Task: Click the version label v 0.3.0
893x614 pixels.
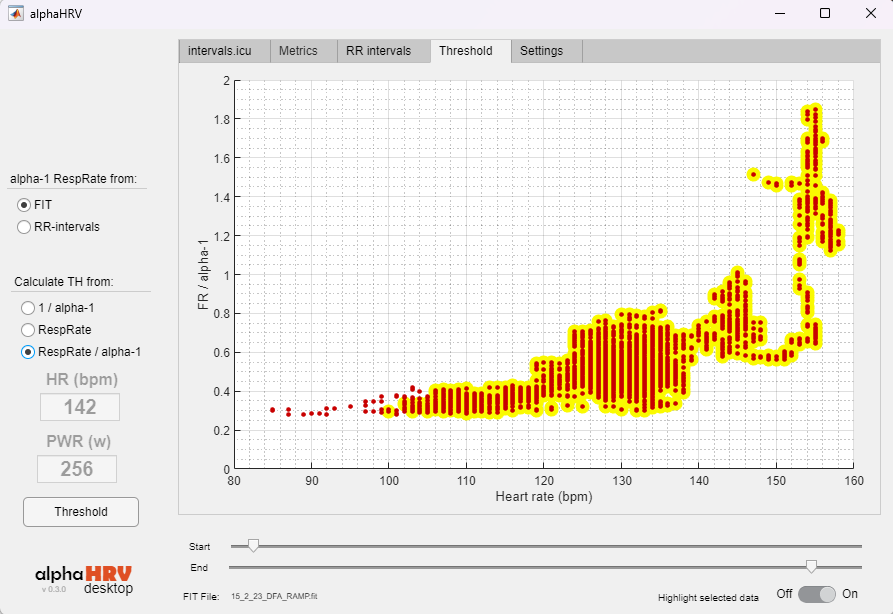Action: coord(54,589)
